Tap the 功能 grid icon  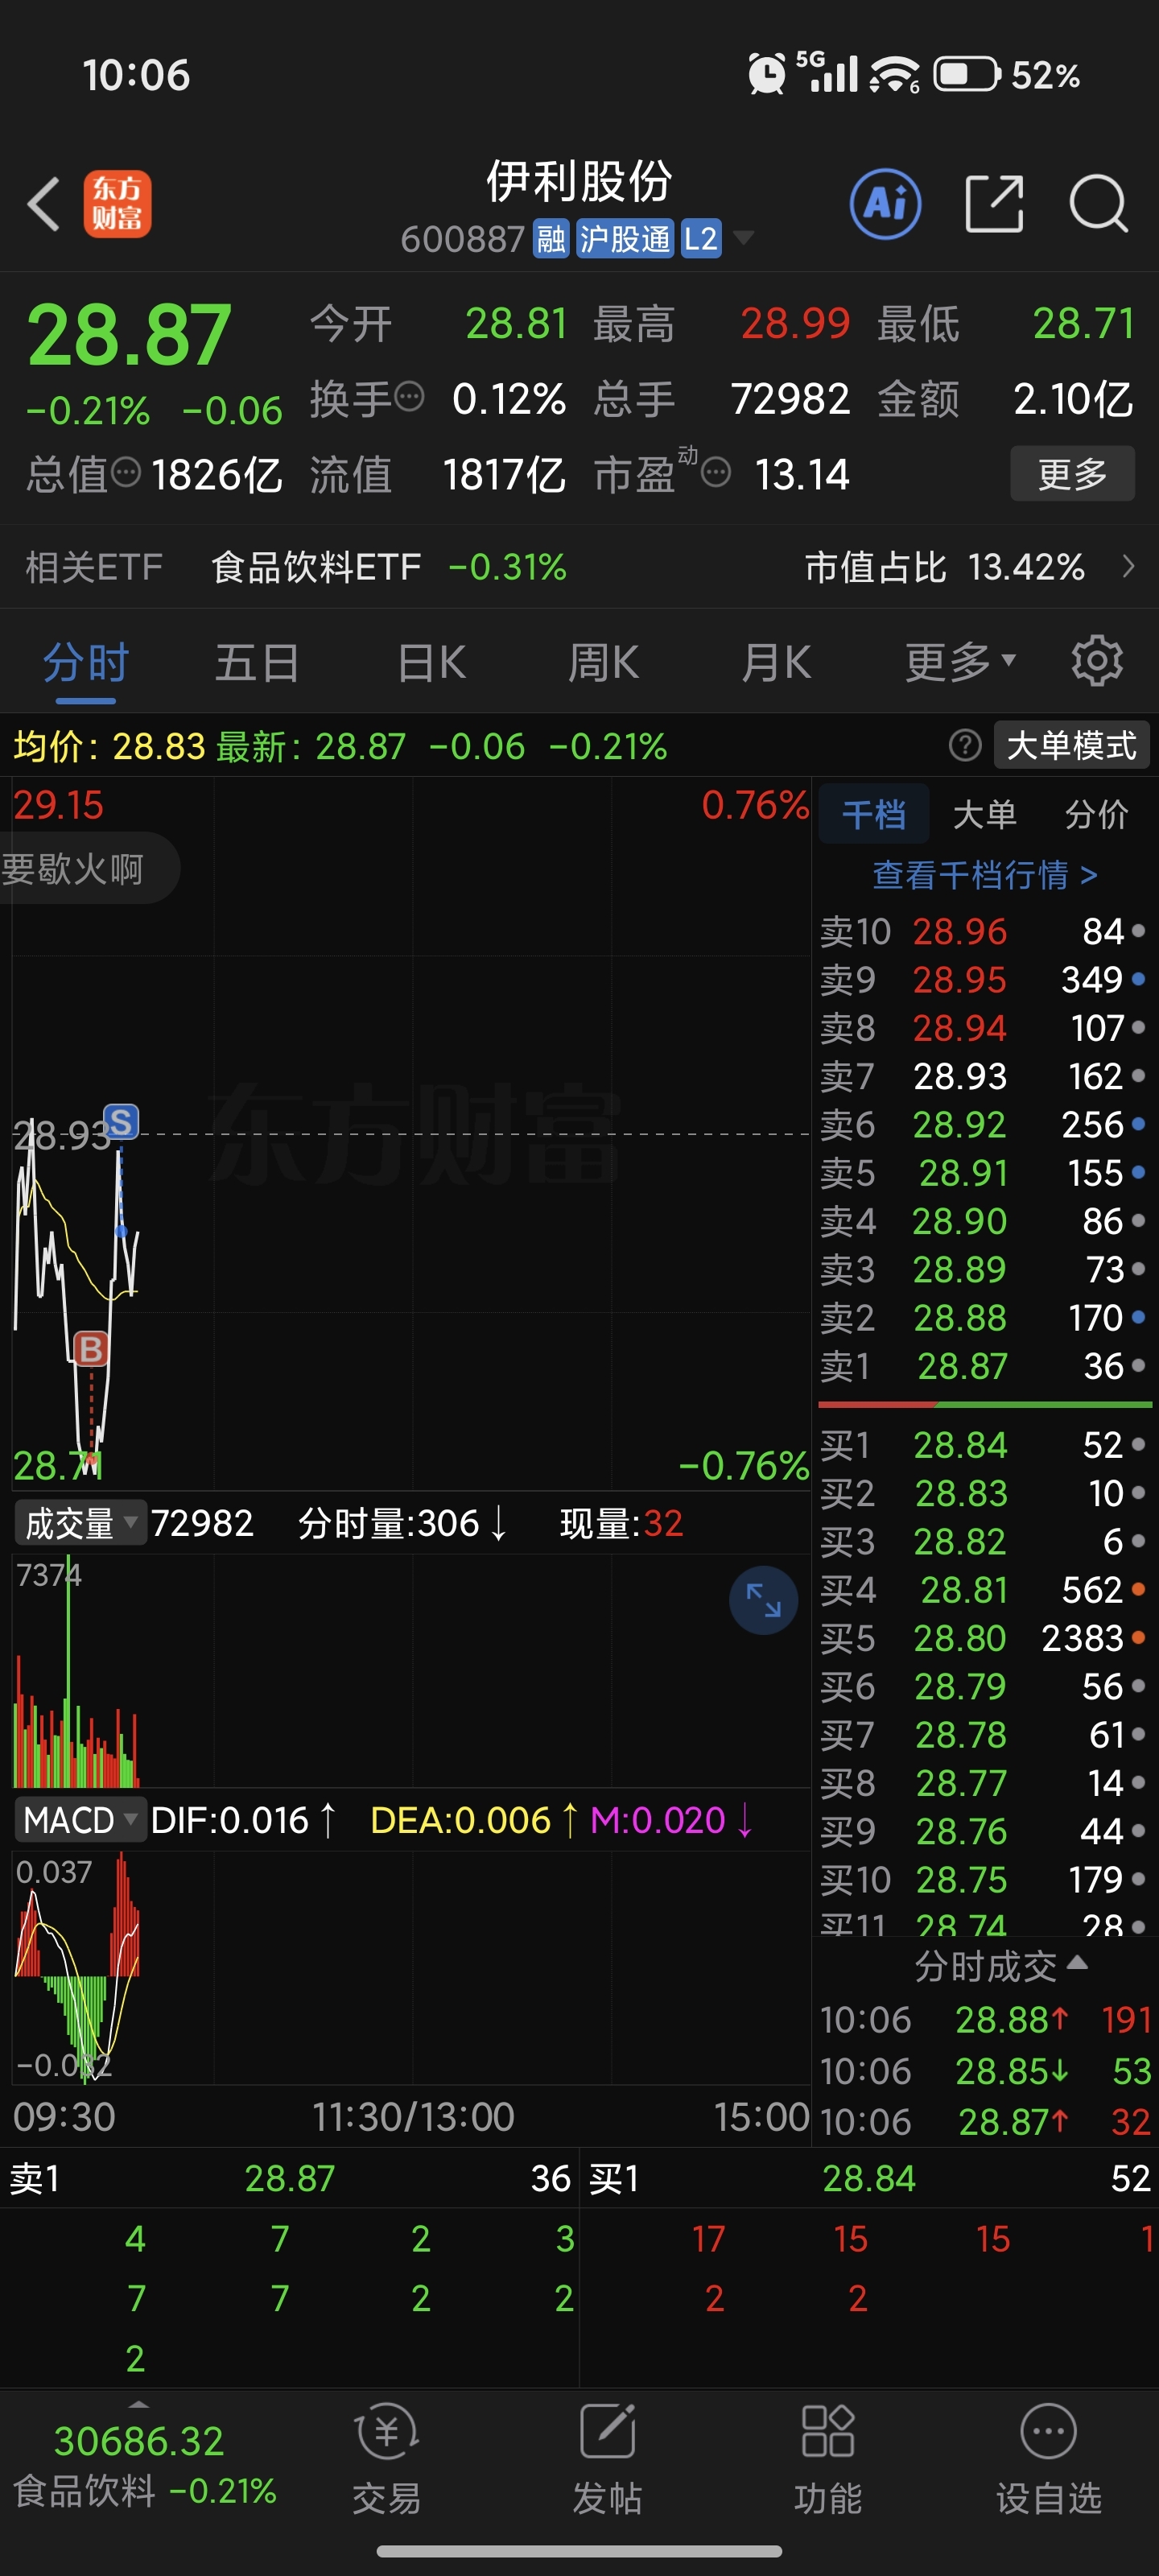[x=828, y=2431]
